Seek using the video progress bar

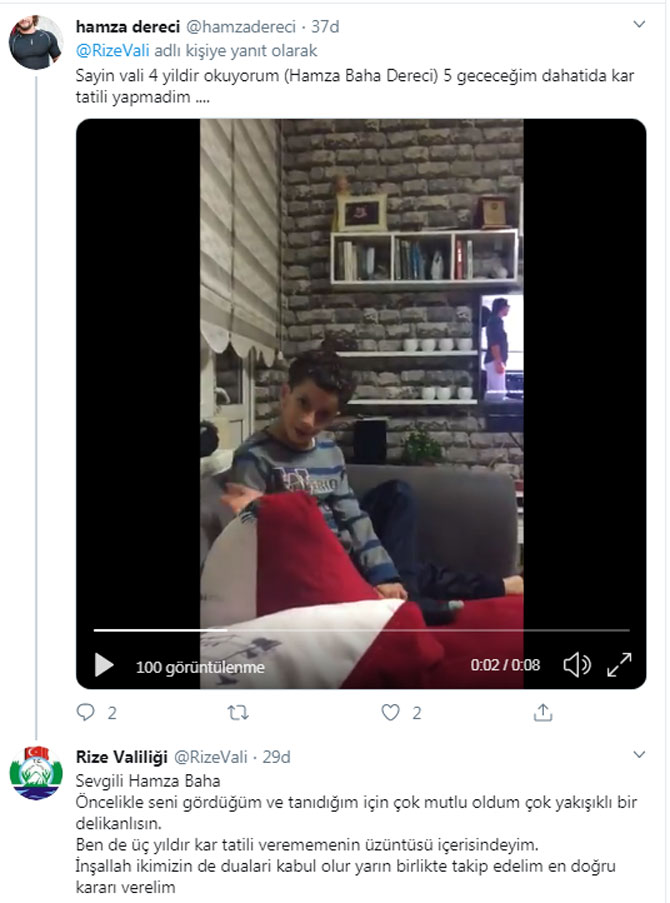(361, 630)
